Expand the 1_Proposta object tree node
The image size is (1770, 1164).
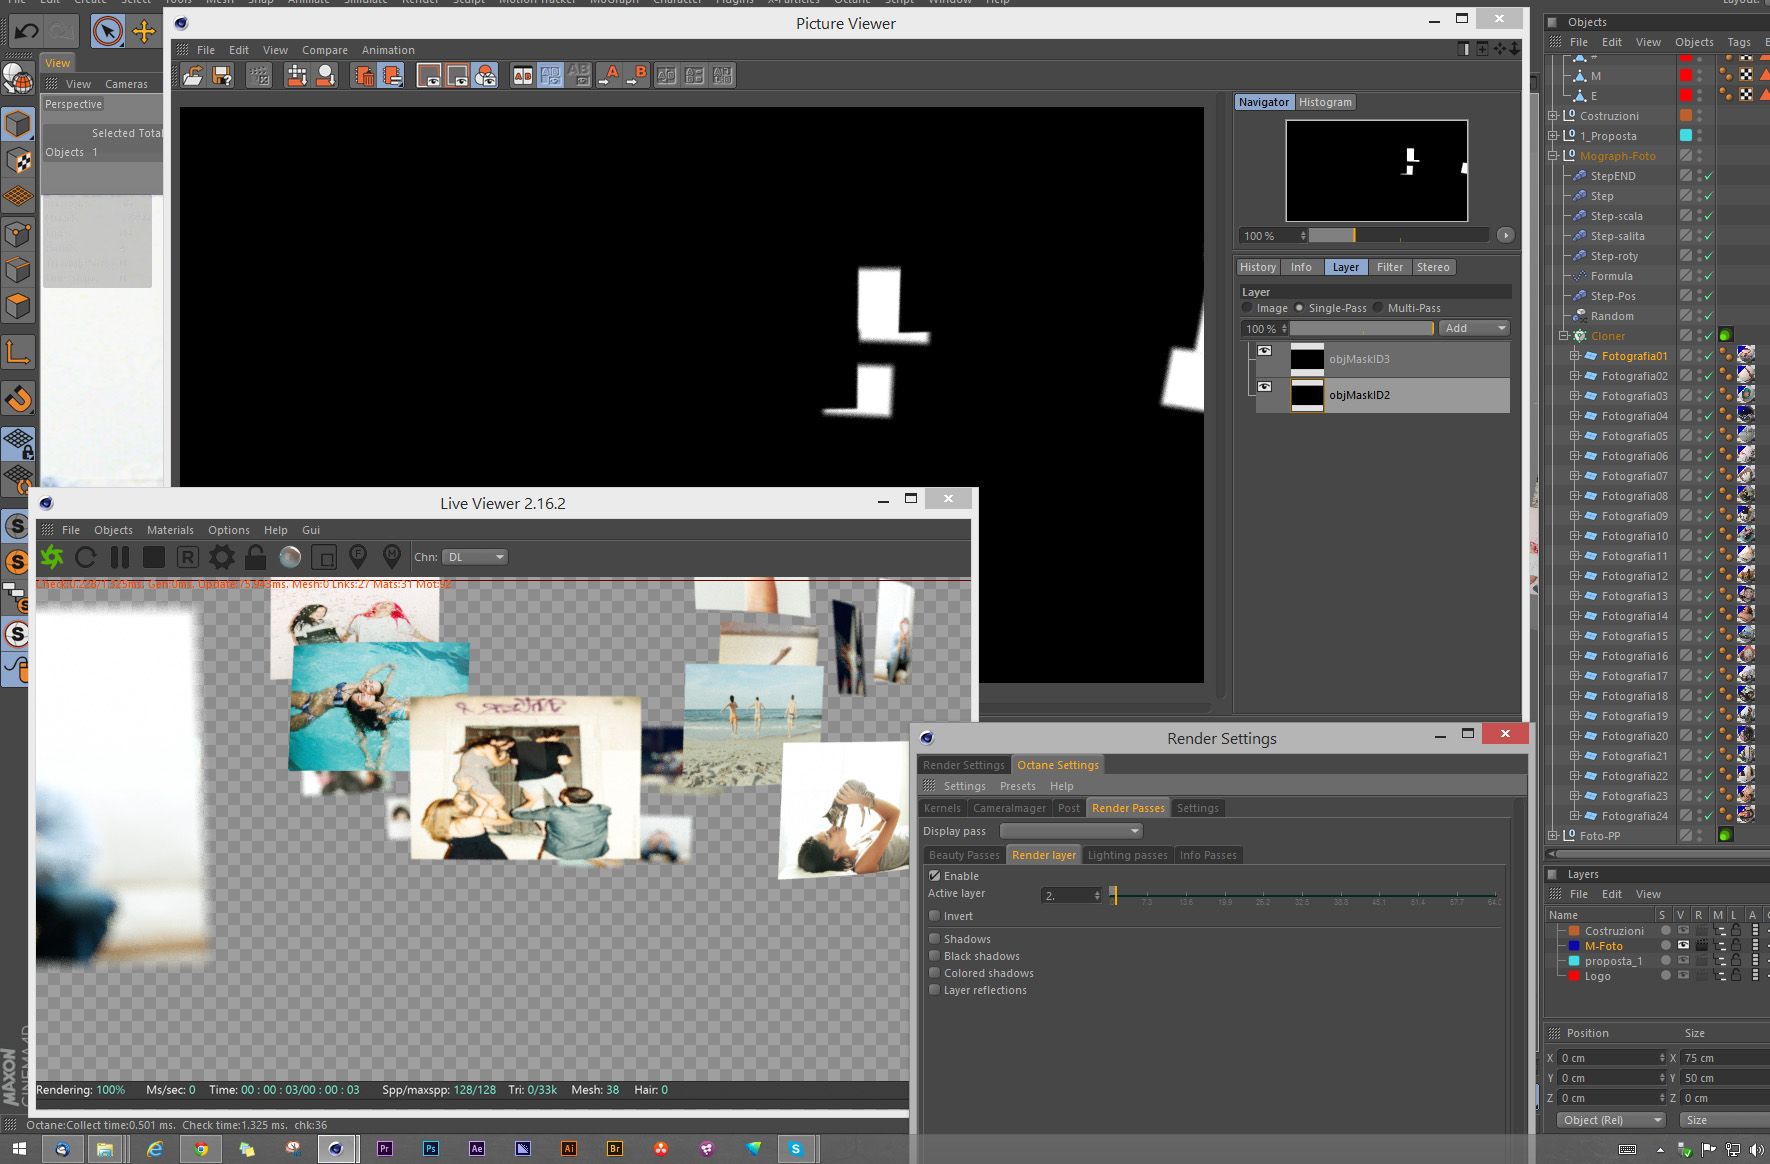tap(1553, 136)
